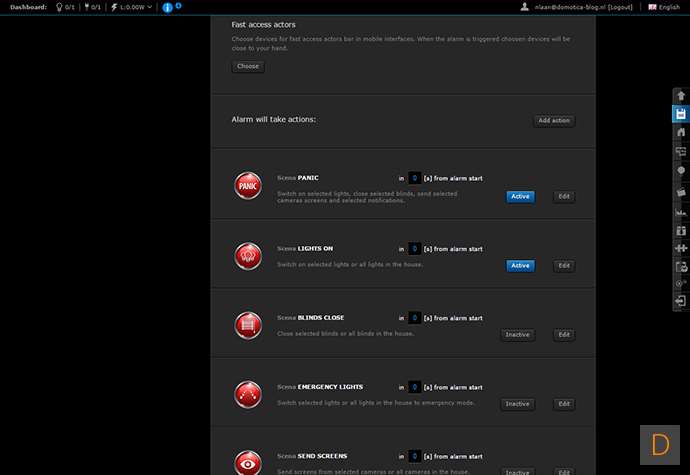690x475 pixels.
Task: Click the highlighted save disk sidebar icon
Action: (x=681, y=114)
